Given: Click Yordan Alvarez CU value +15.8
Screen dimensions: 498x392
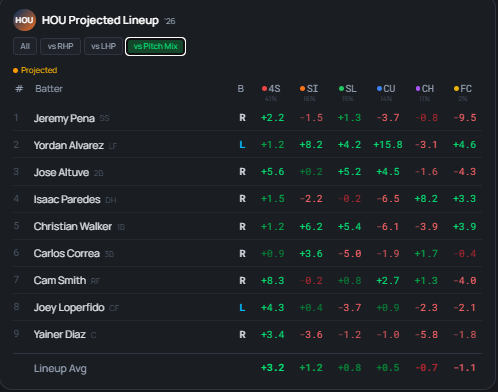Looking at the screenshot, I should [x=388, y=145].
